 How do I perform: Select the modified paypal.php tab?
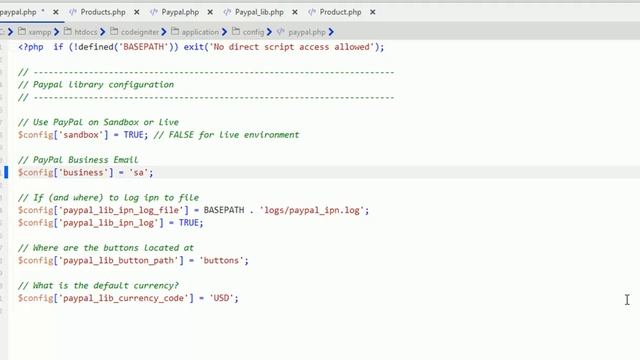18,12
